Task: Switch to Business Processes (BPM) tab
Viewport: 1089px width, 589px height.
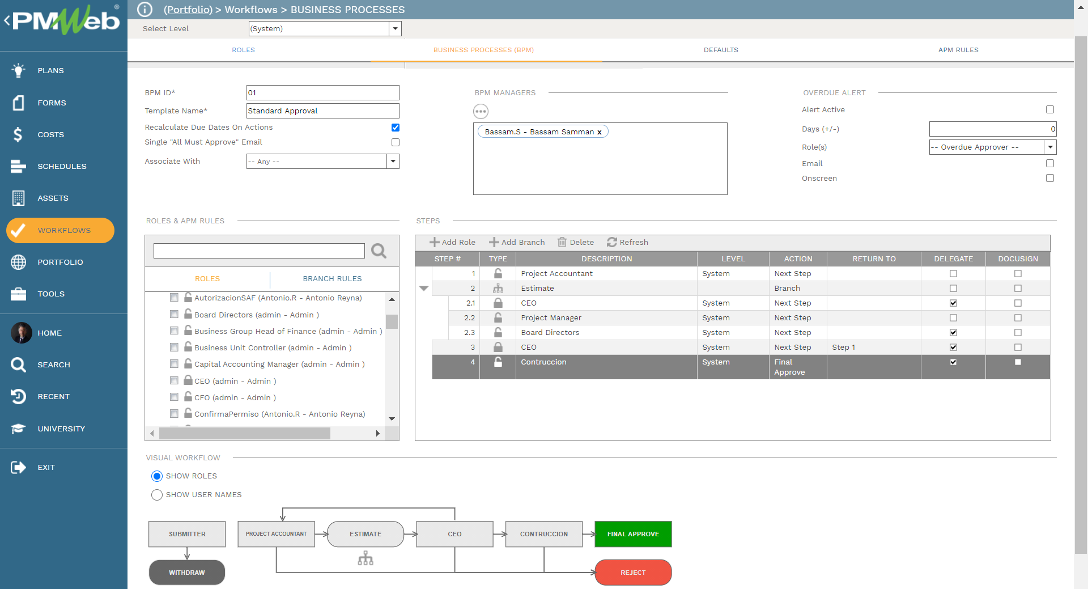Action: tap(483, 50)
